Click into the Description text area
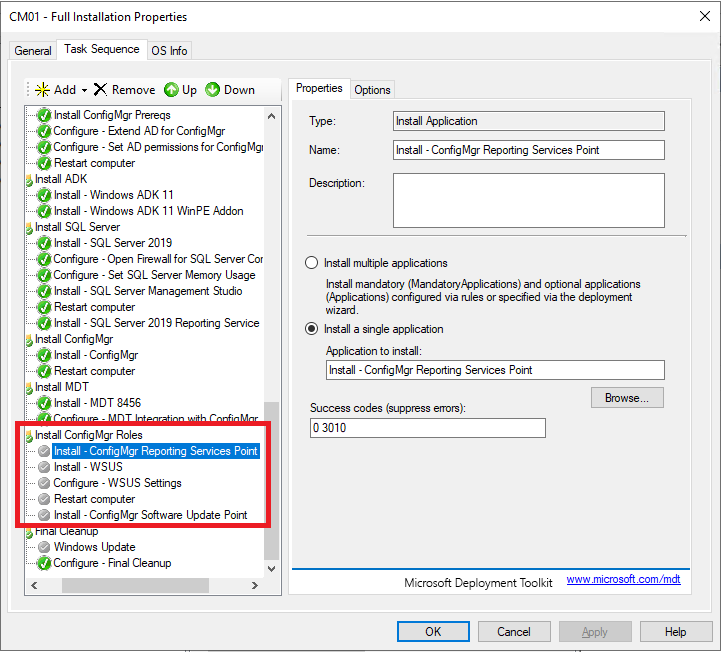Screen dimensions: 721x652 pyautogui.click(x=528, y=200)
